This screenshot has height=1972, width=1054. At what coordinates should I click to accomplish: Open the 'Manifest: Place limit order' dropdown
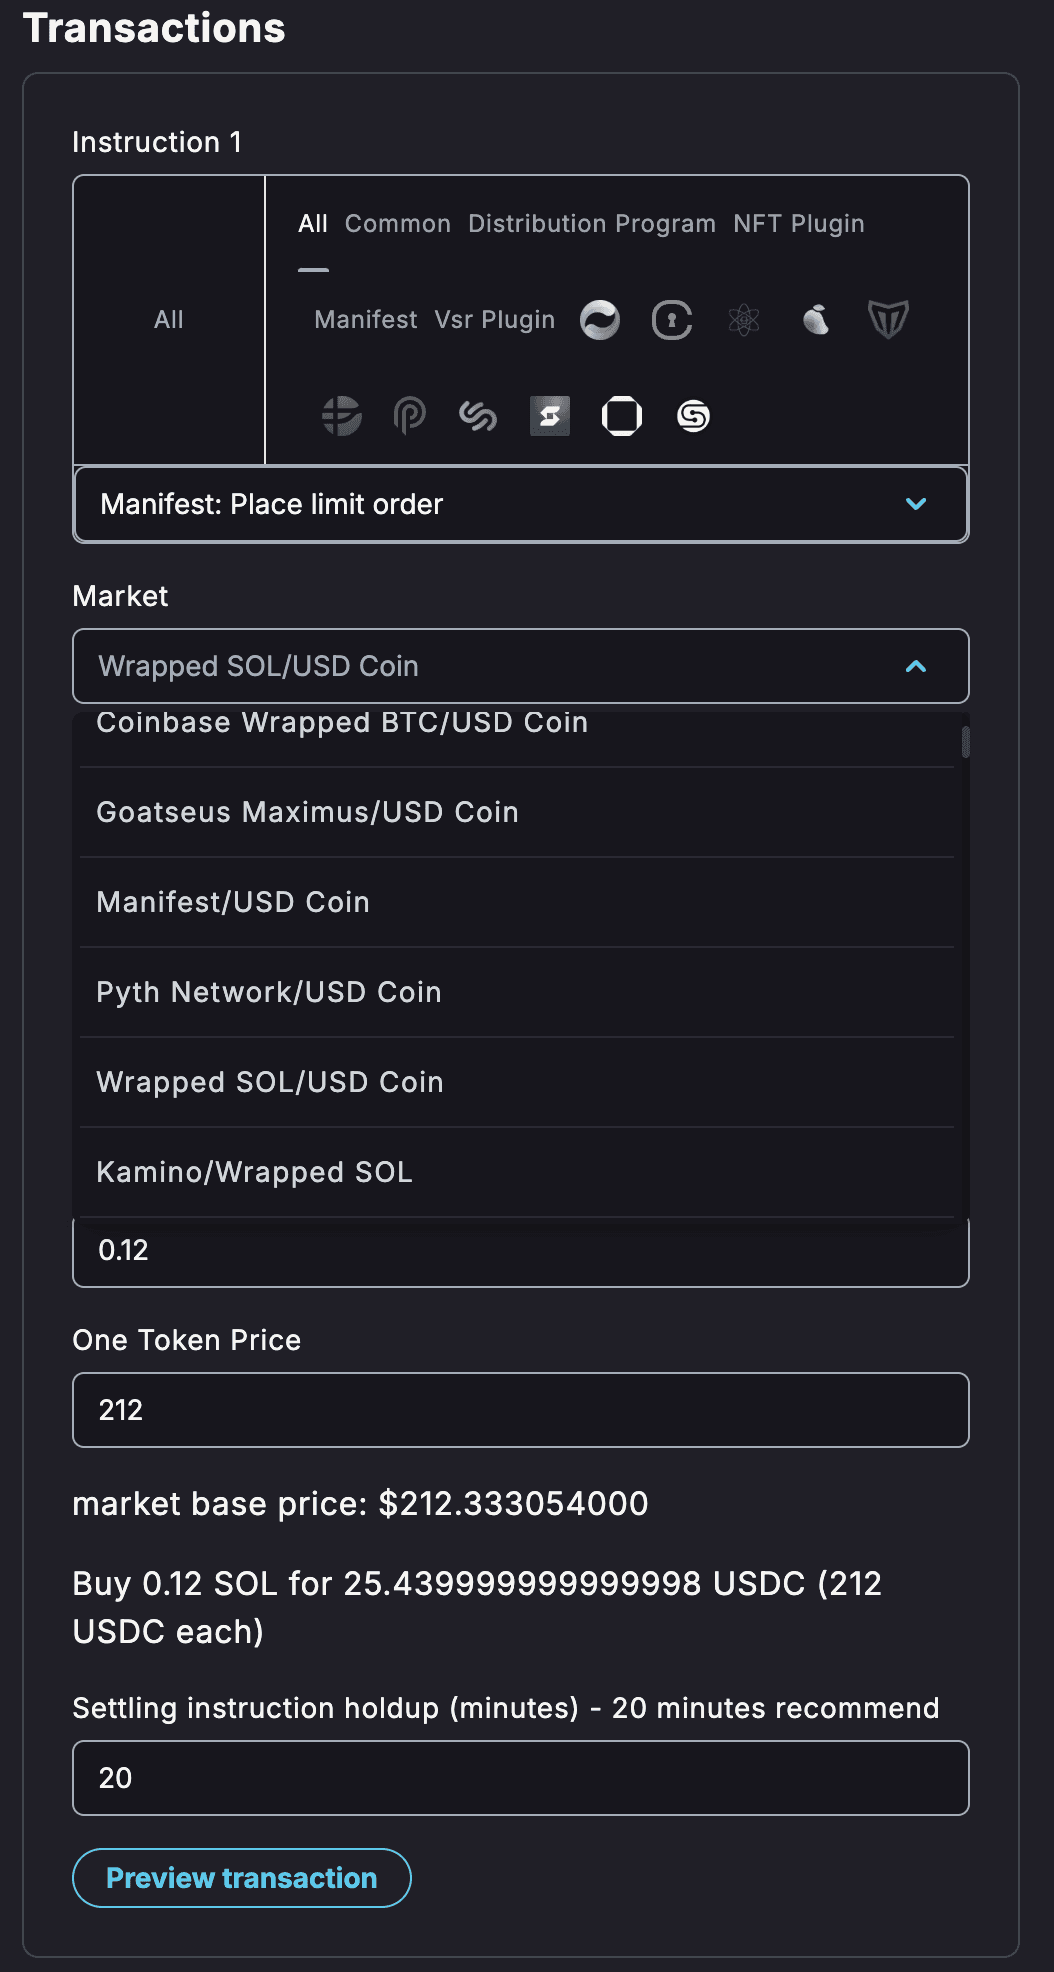click(520, 505)
